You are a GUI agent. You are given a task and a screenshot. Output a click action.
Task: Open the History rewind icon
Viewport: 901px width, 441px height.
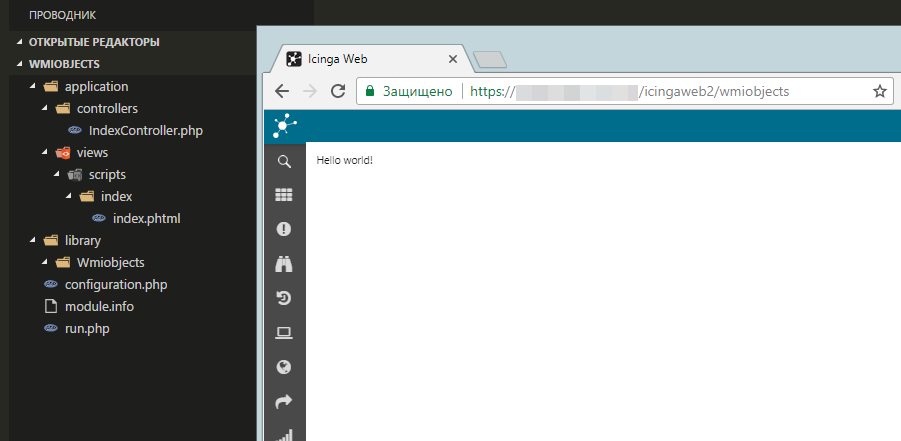pos(284,298)
